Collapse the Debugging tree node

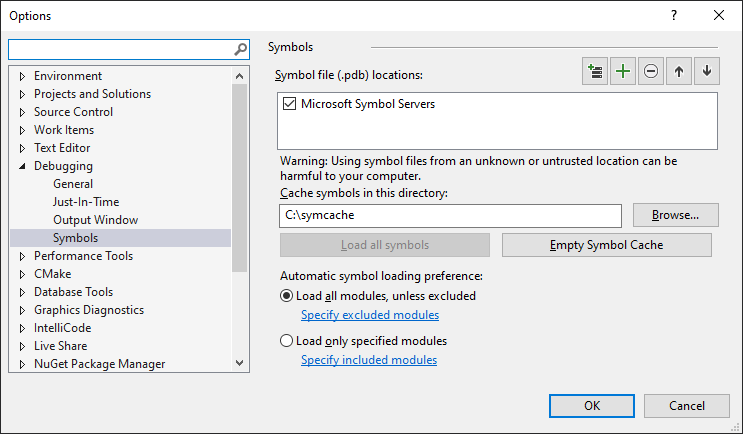[x=22, y=166]
